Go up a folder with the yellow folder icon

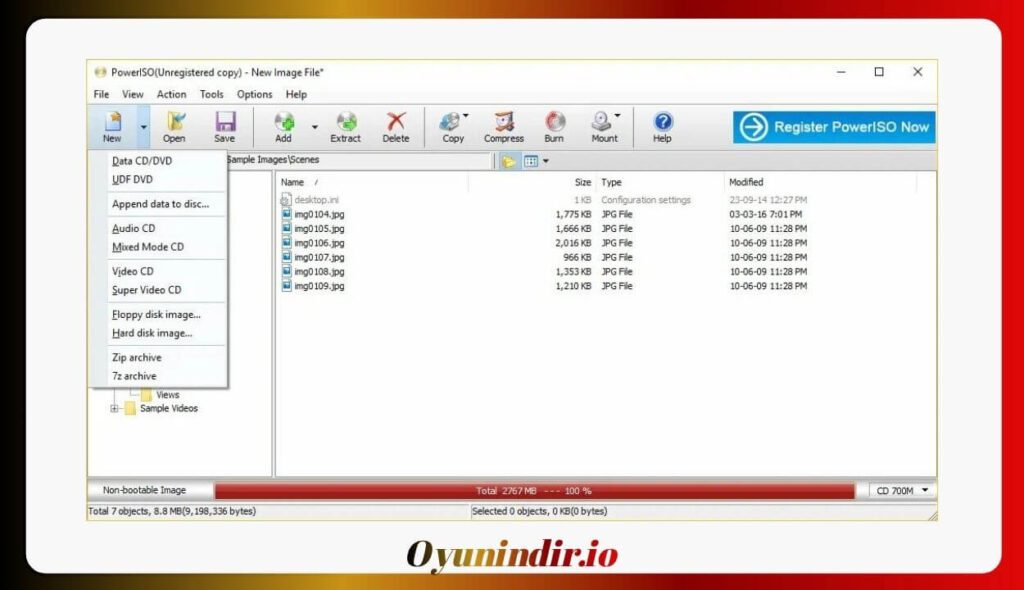click(x=508, y=161)
